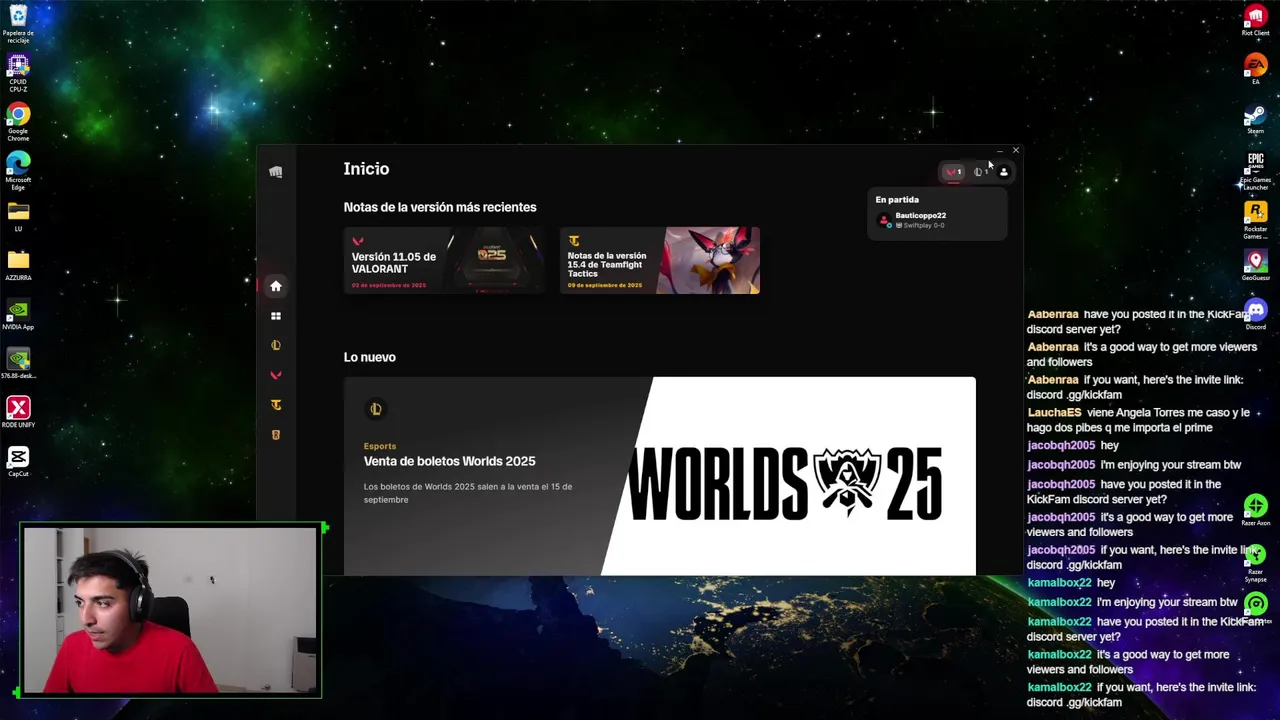Select friend Bauticoppo22 in the En partida popup
This screenshot has width=1280, height=720.
point(937,220)
